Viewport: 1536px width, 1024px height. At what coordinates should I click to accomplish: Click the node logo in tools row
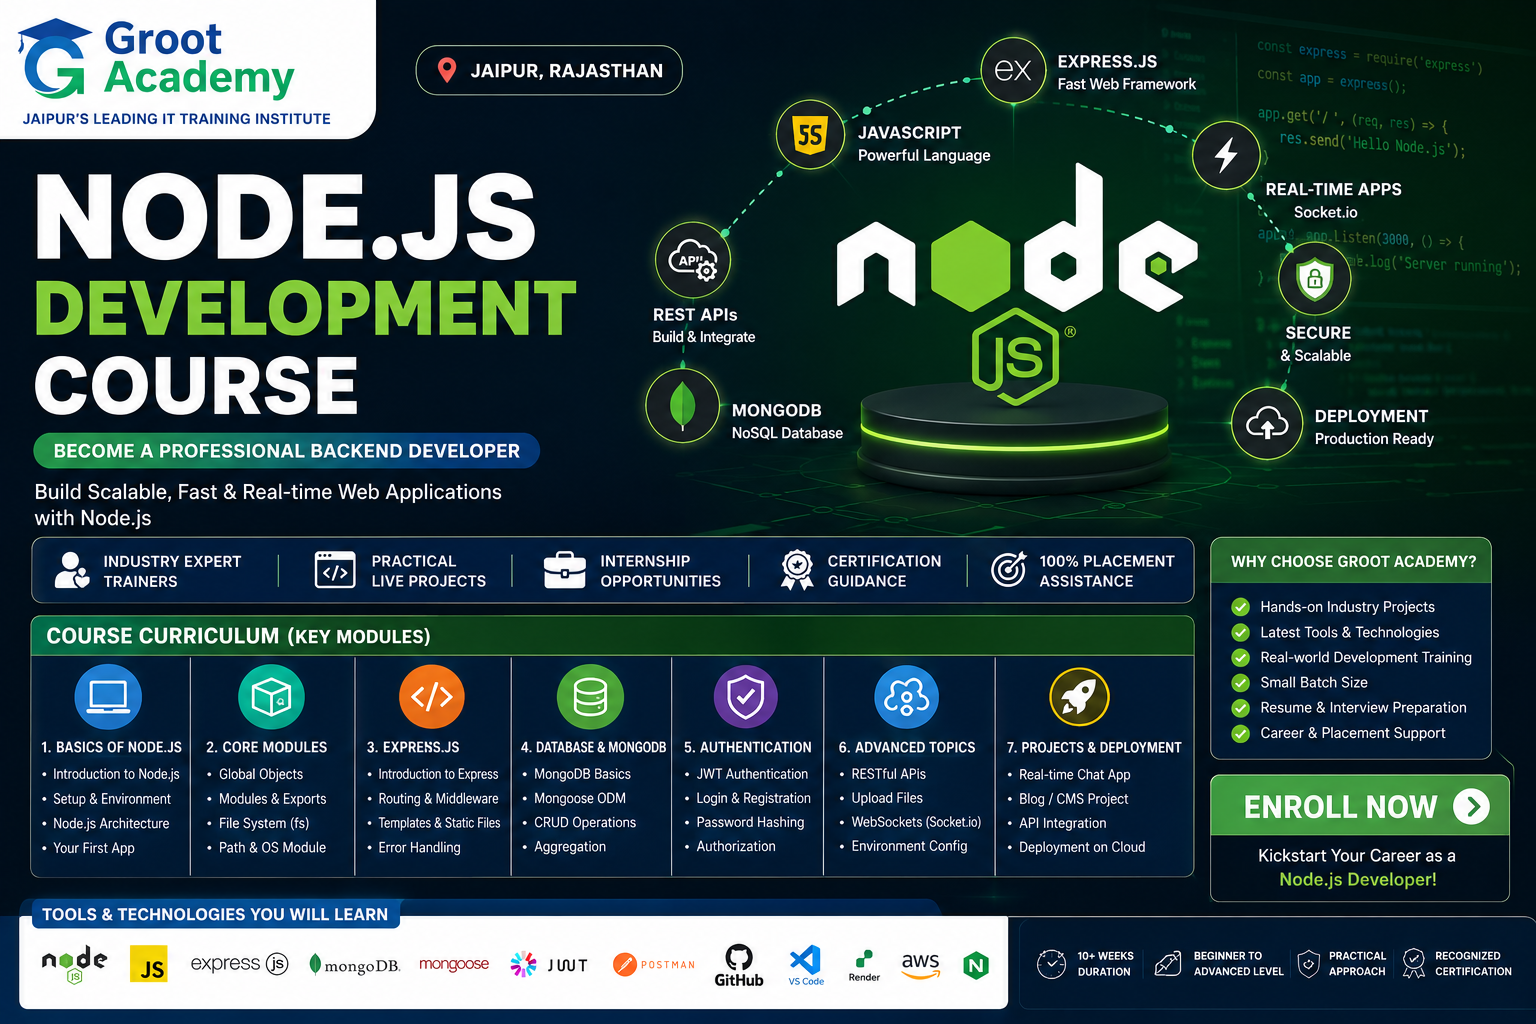(x=74, y=964)
